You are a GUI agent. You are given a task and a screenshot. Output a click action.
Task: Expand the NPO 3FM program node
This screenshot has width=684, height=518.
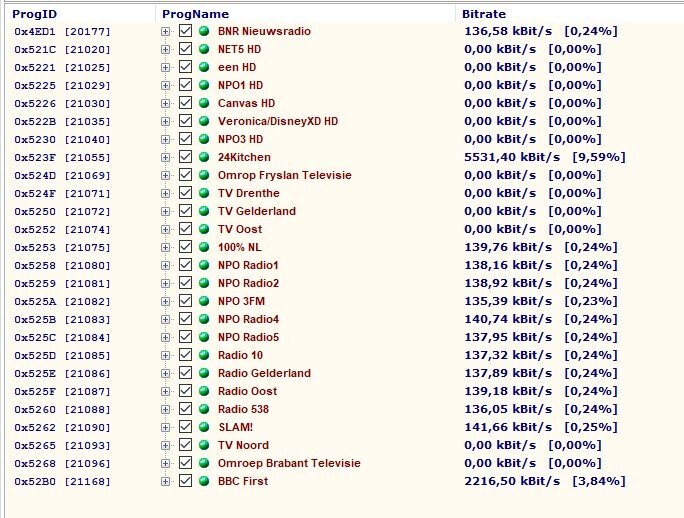[x=165, y=302]
